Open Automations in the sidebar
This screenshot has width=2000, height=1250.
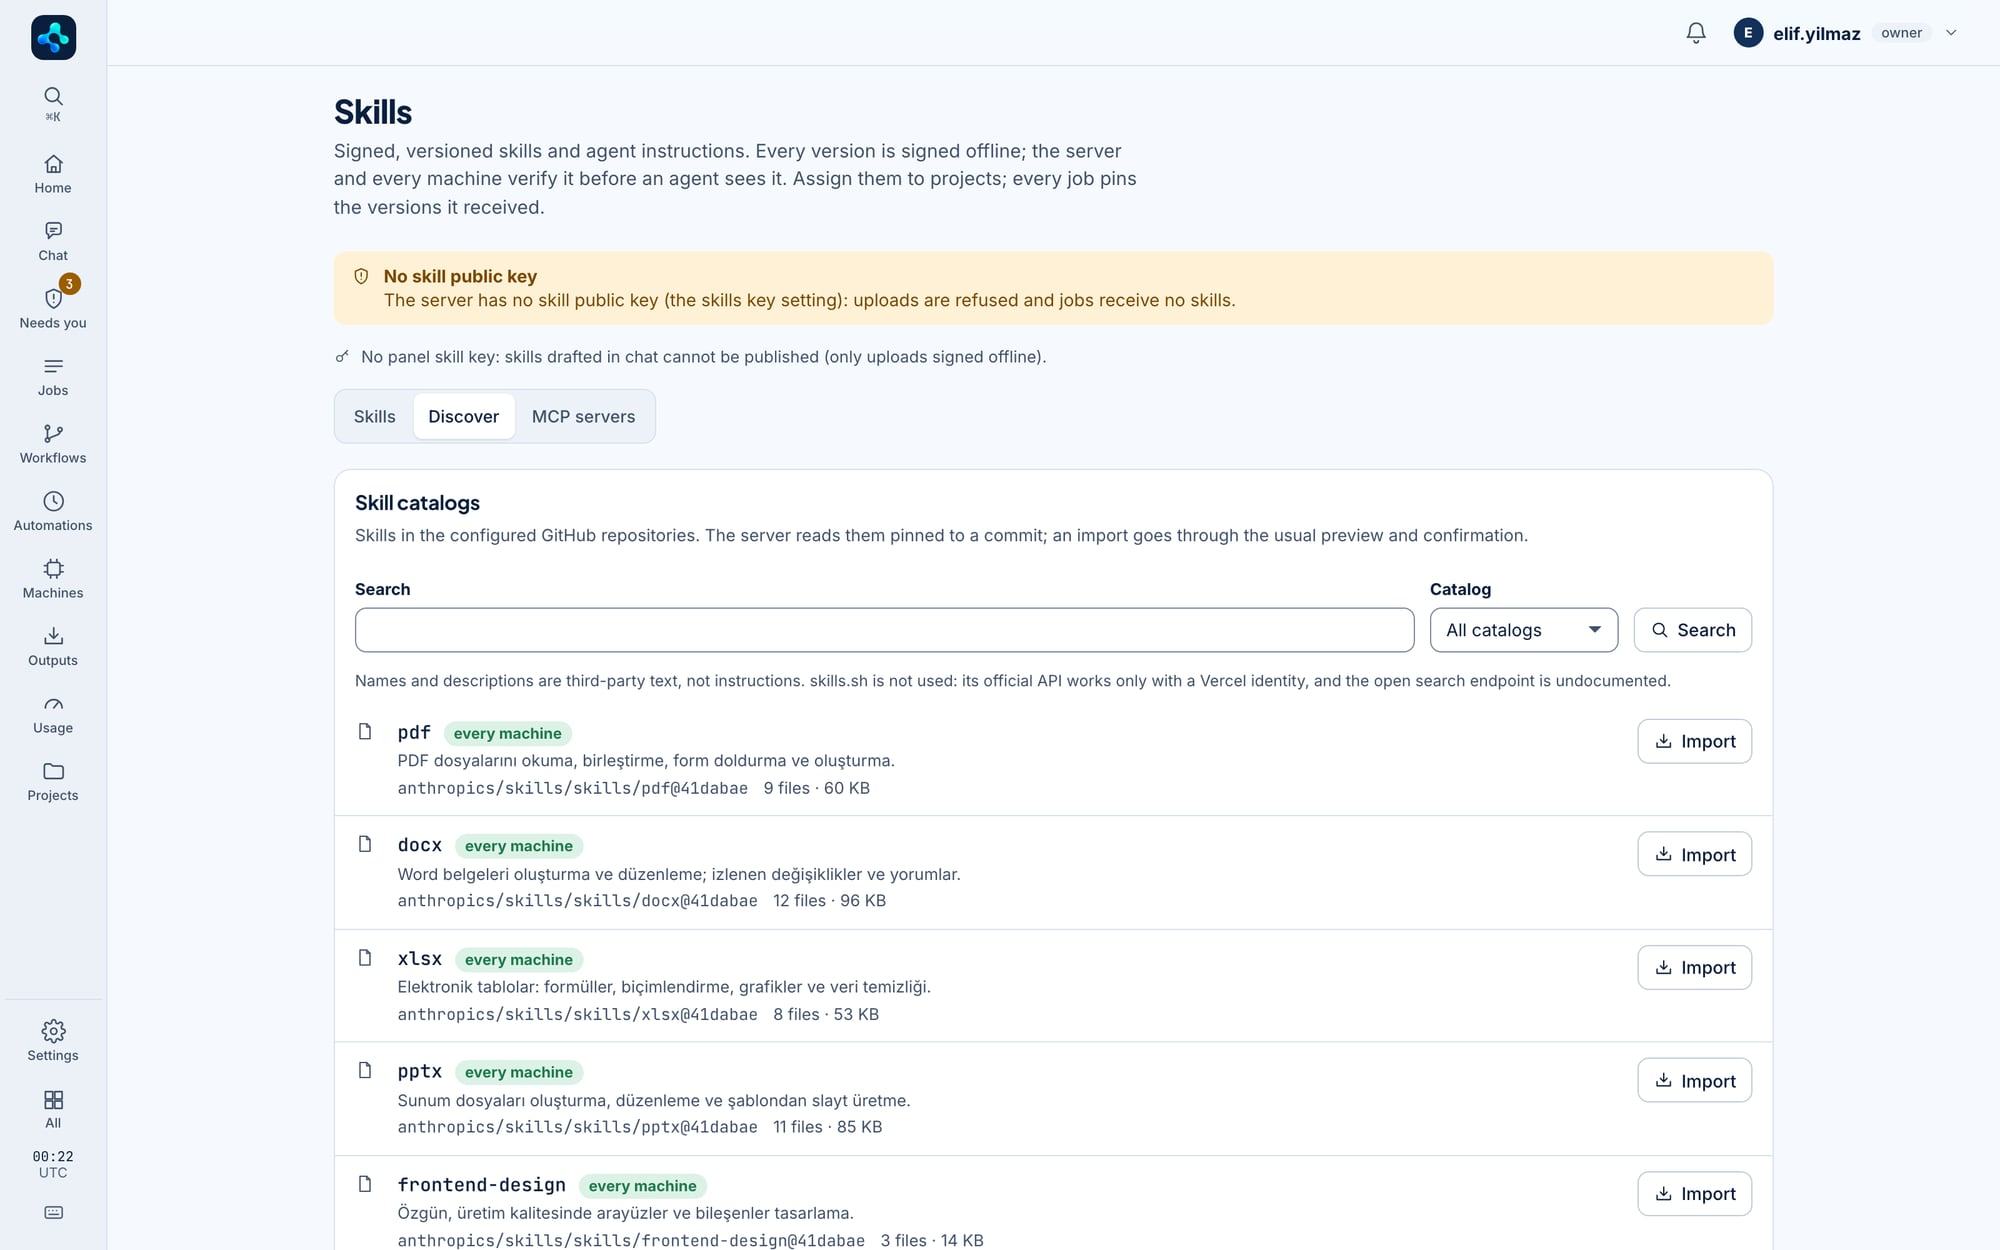point(53,512)
